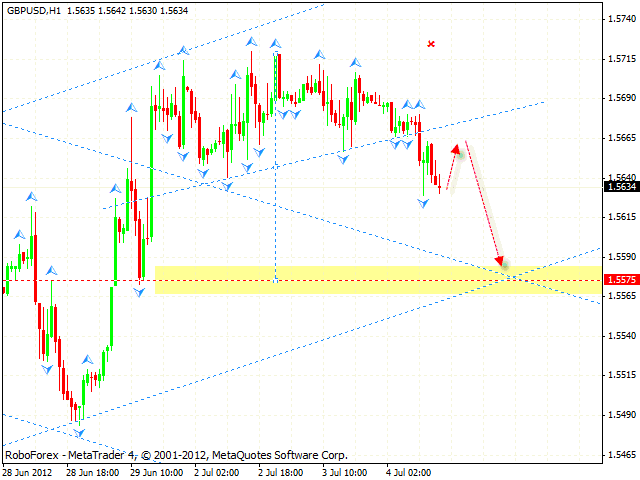This screenshot has width=640, height=480.
Task: Click the current price label 1.5634
Action: point(622,187)
